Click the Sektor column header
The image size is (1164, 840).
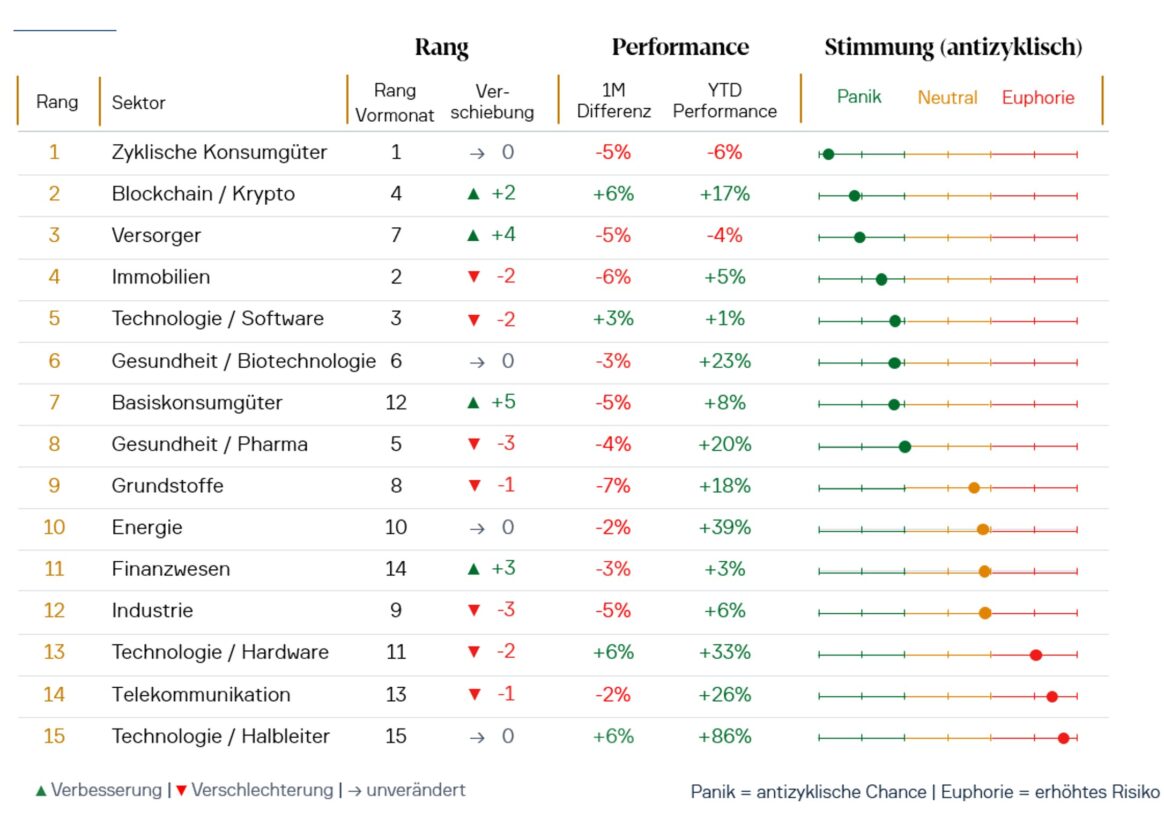click(138, 102)
